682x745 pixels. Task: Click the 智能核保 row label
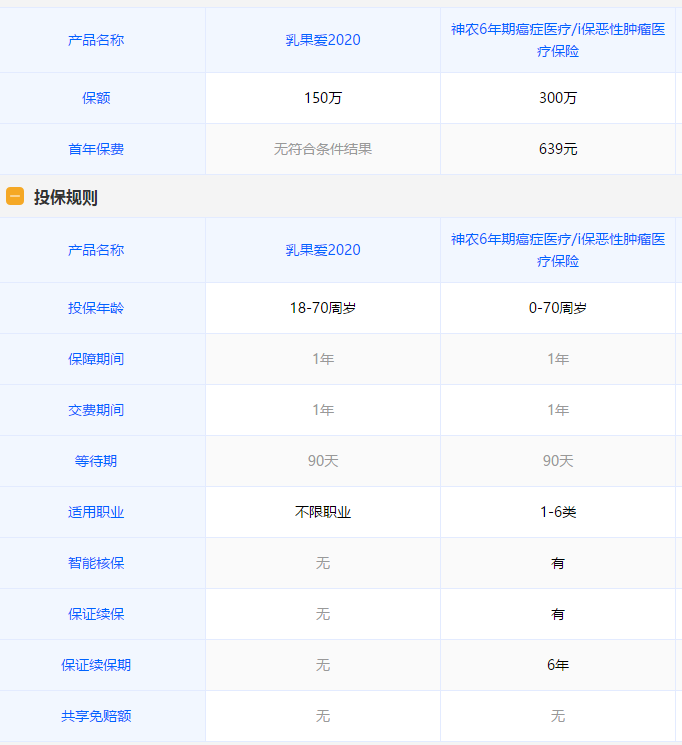click(x=96, y=563)
